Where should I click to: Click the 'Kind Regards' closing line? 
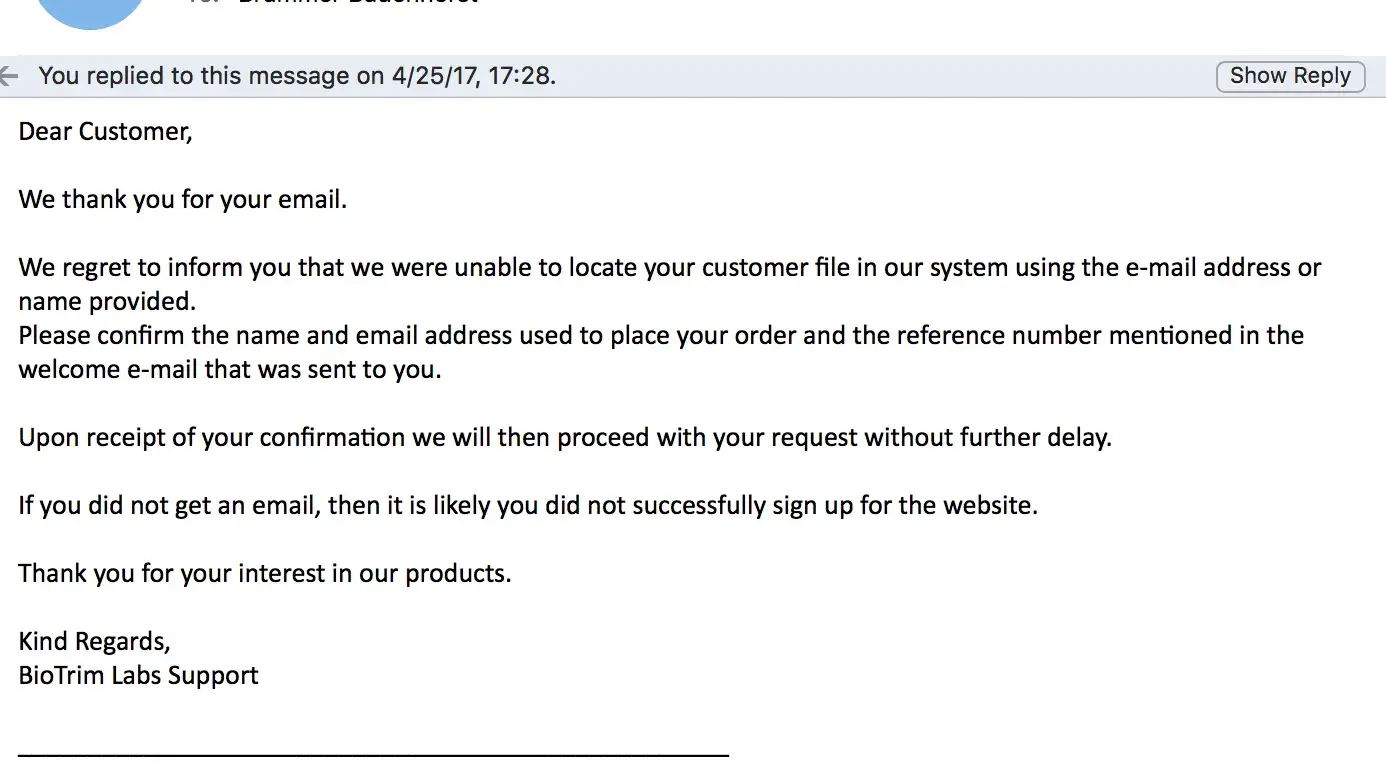(94, 641)
